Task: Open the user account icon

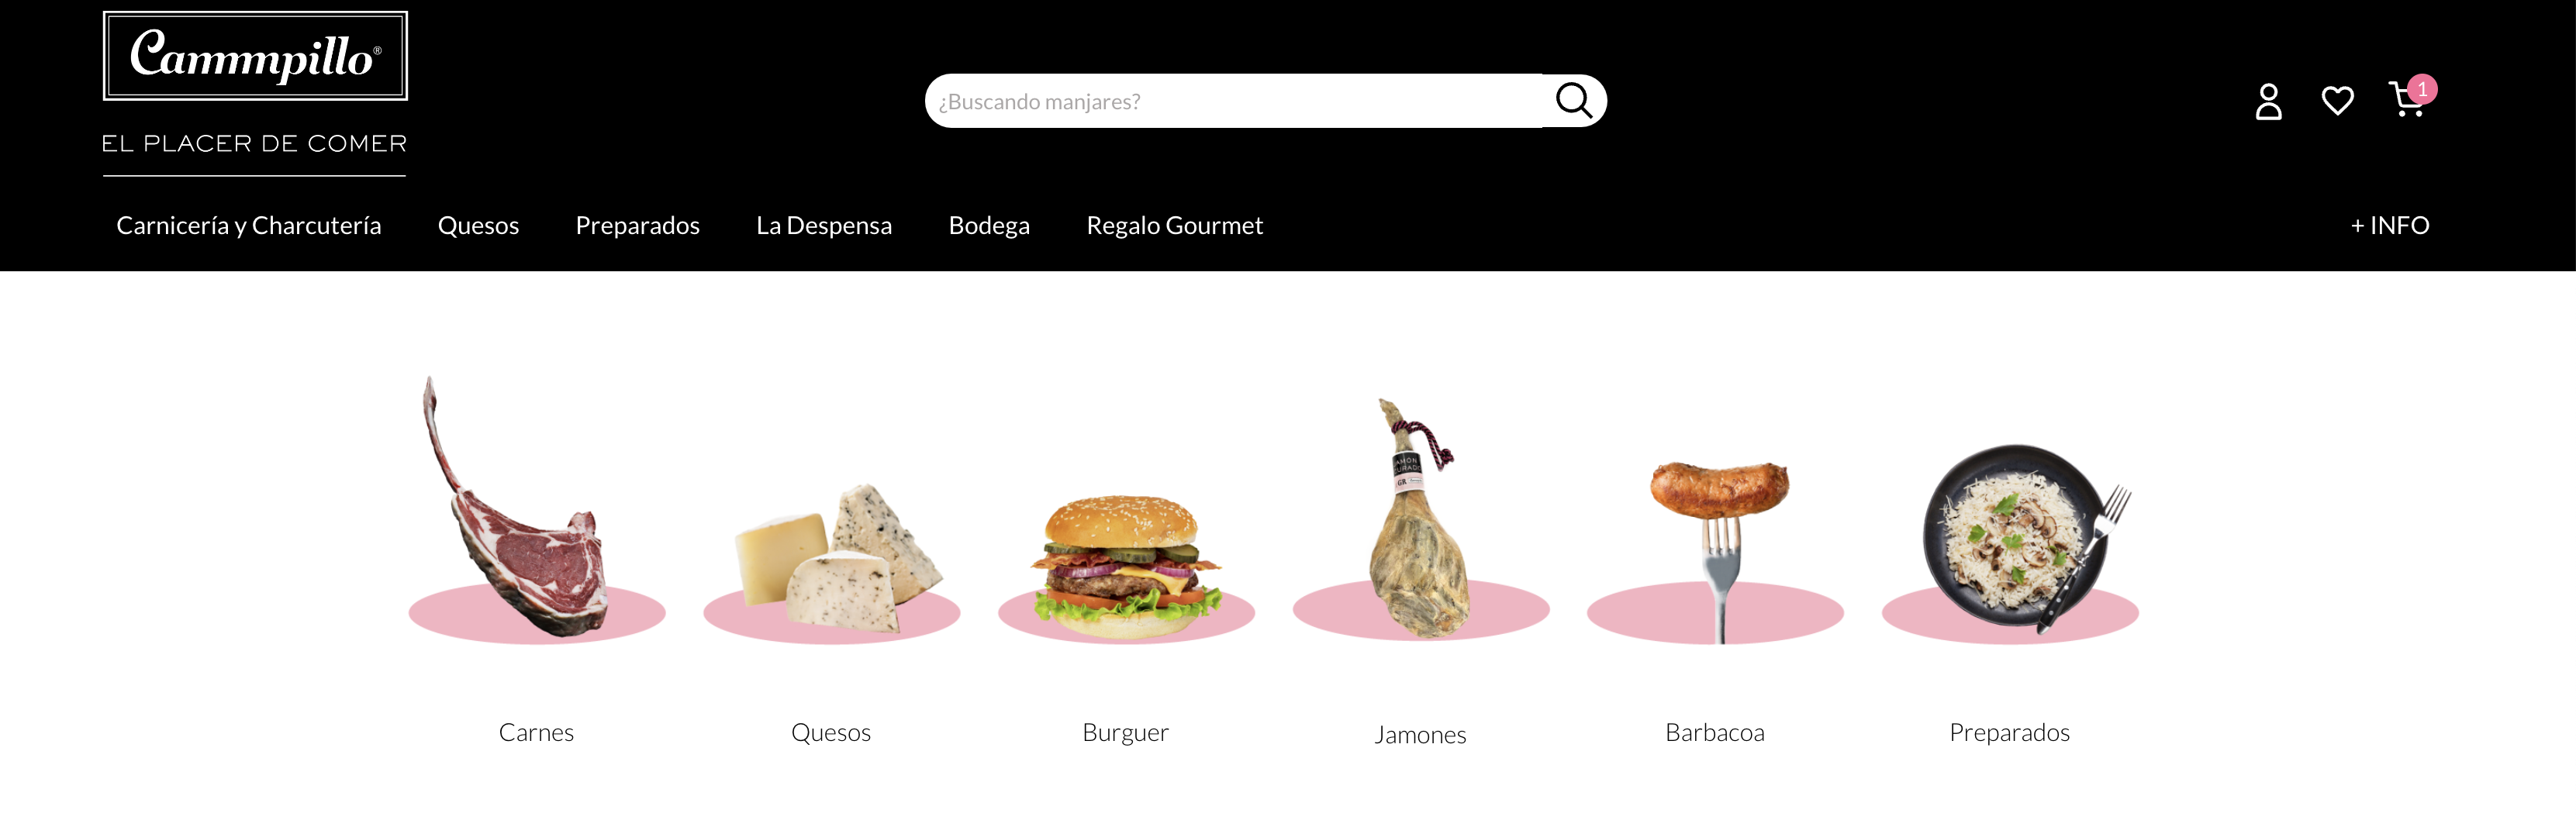Action: click(x=2268, y=101)
